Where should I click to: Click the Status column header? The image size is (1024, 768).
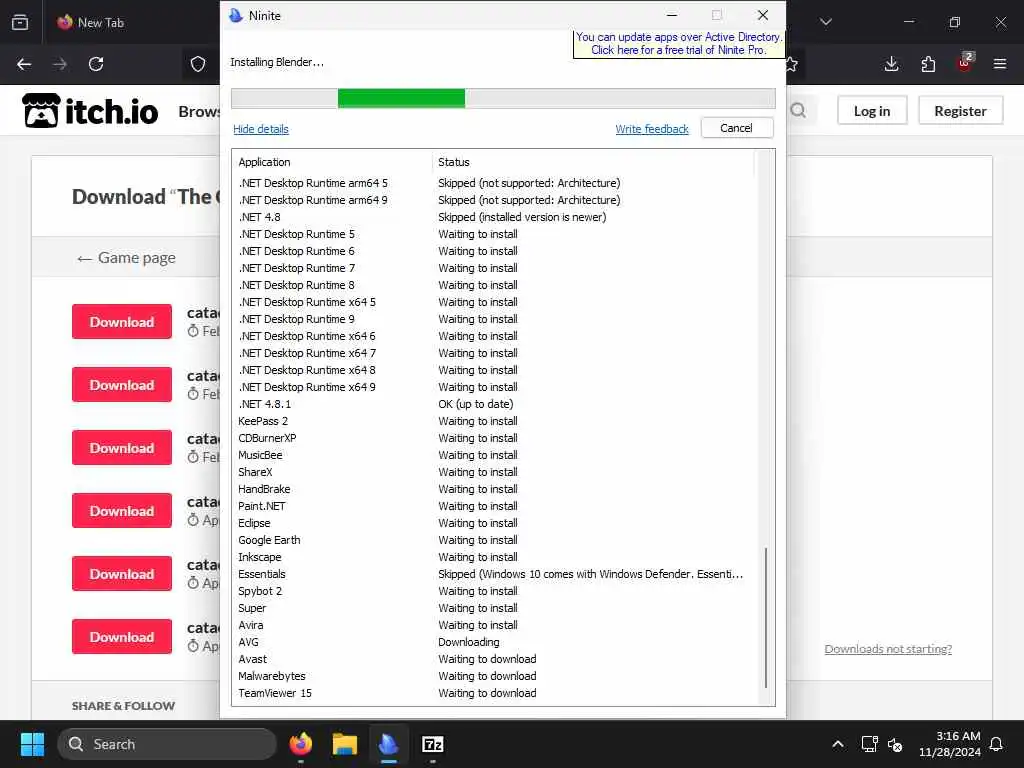coord(593,162)
